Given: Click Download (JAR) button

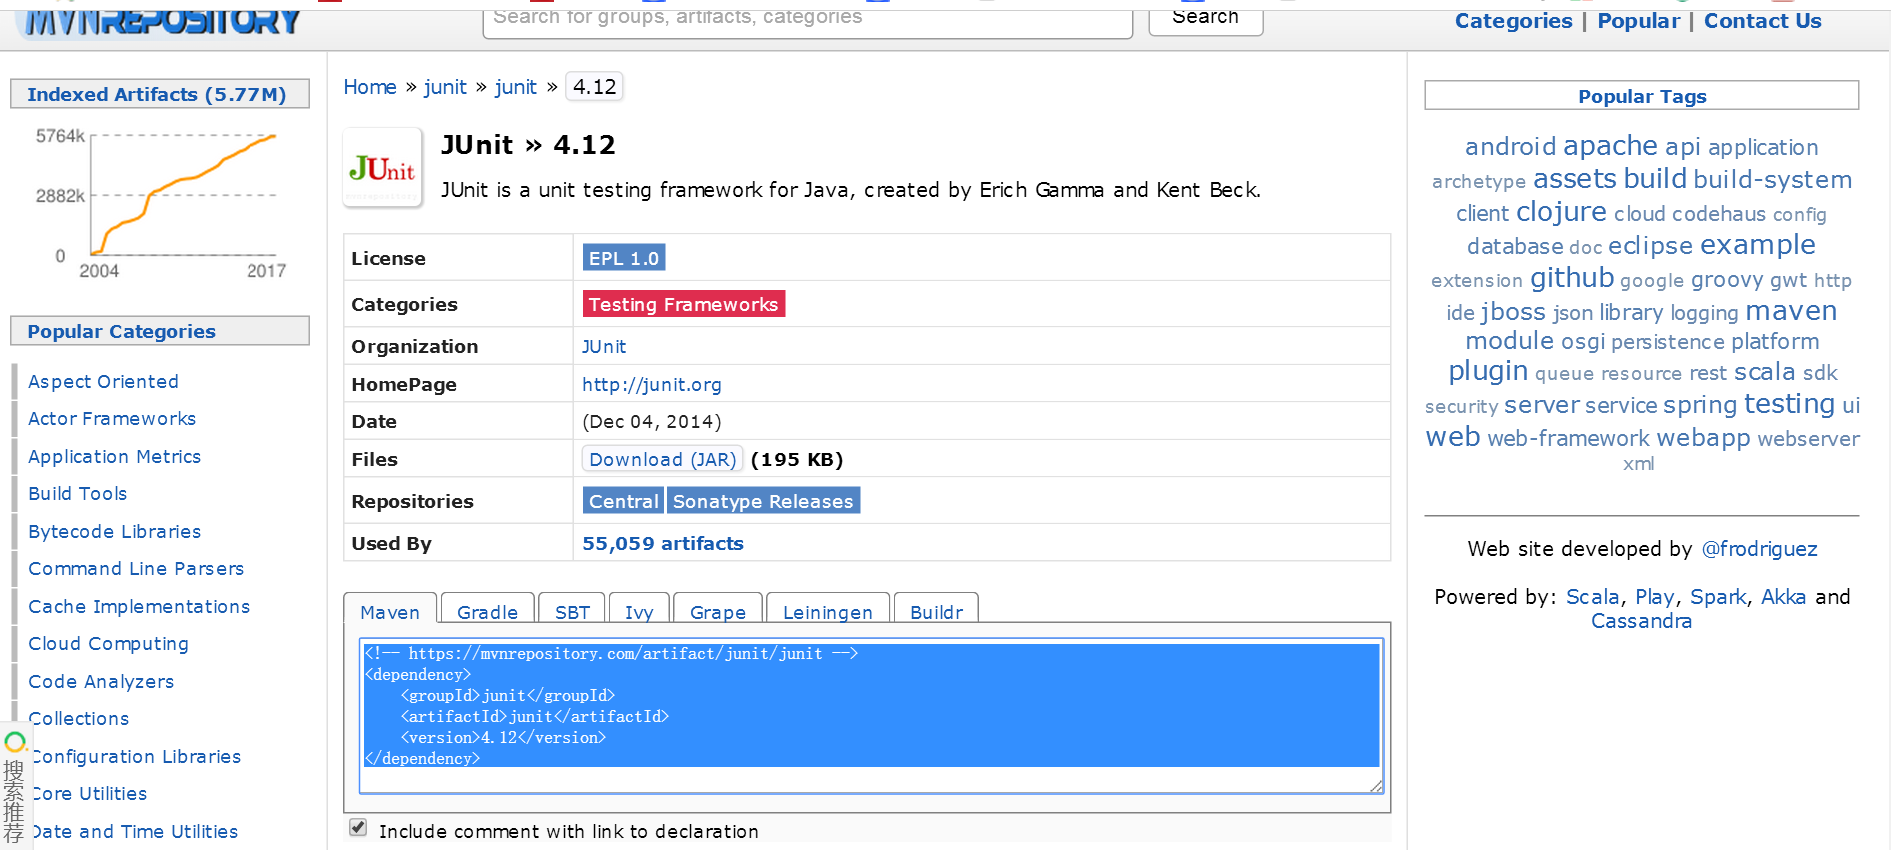Looking at the screenshot, I should (x=662, y=459).
